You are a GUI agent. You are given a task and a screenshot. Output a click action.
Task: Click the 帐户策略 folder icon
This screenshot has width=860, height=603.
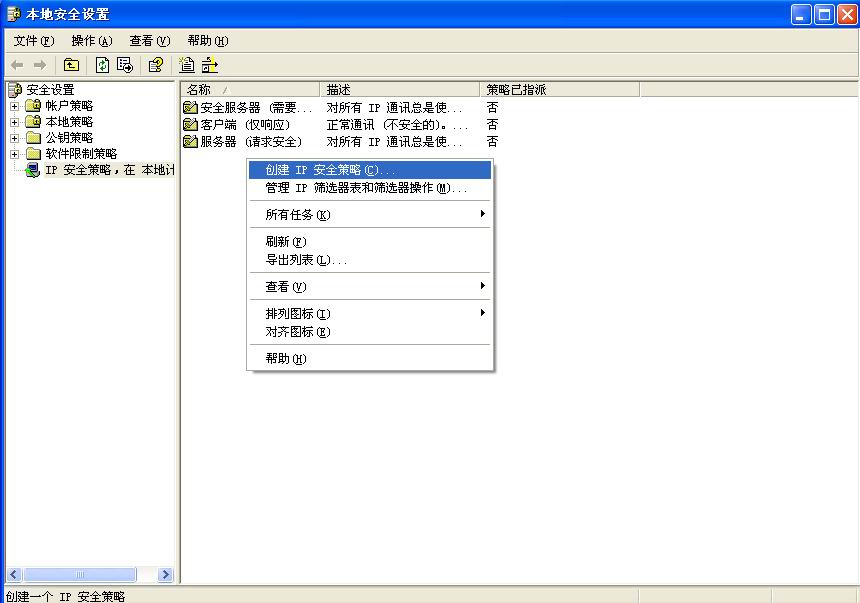click(x=33, y=105)
